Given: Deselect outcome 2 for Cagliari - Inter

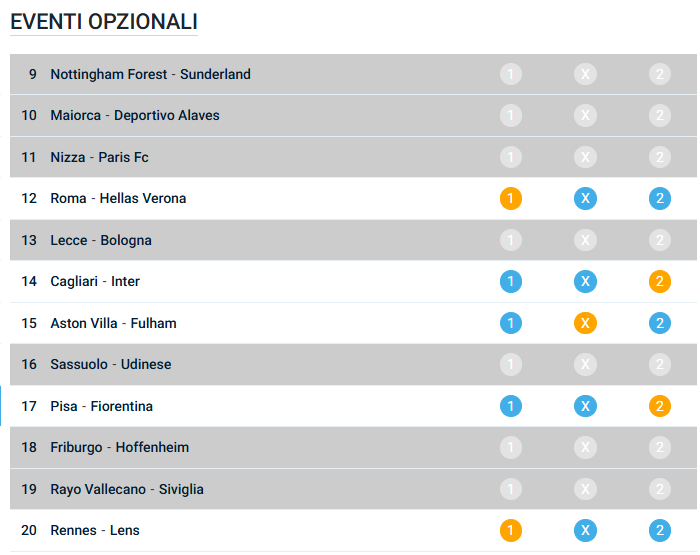Looking at the screenshot, I should tap(659, 281).
